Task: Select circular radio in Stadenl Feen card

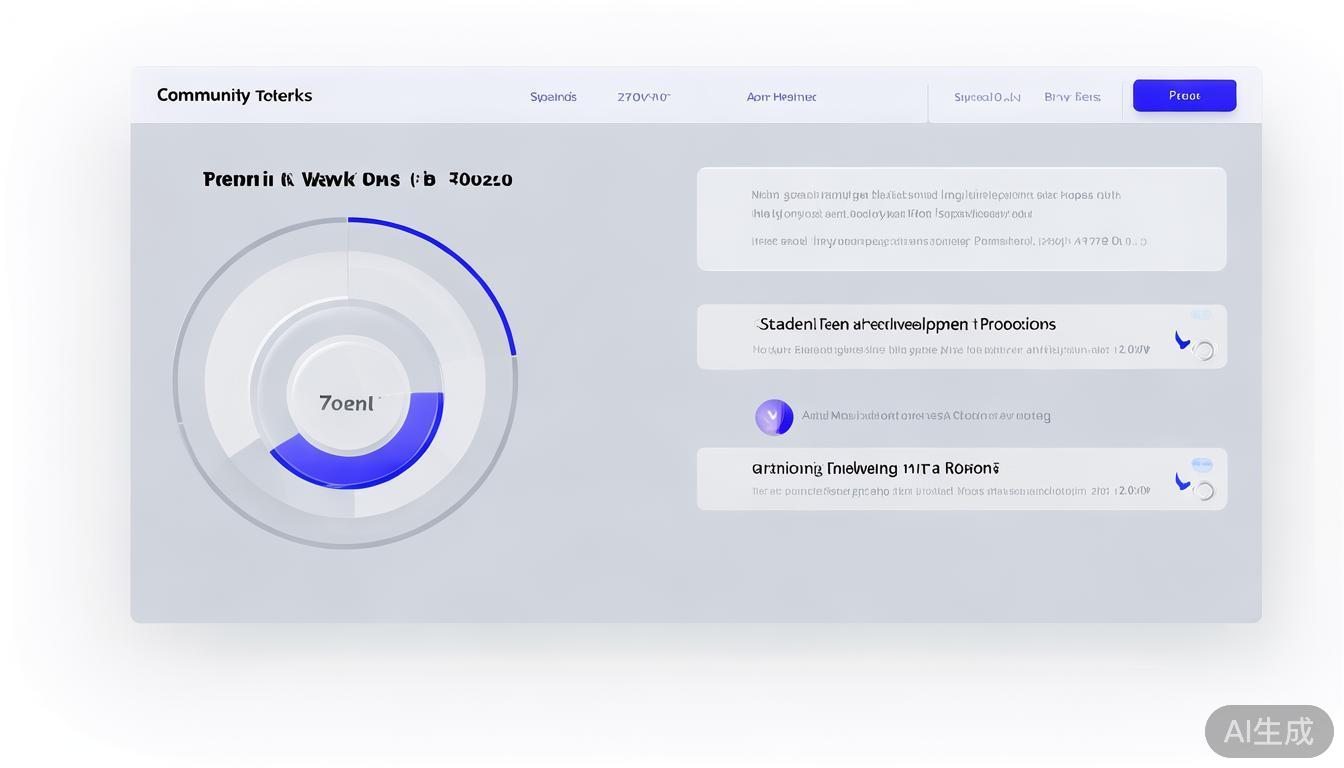Action: (x=1204, y=351)
